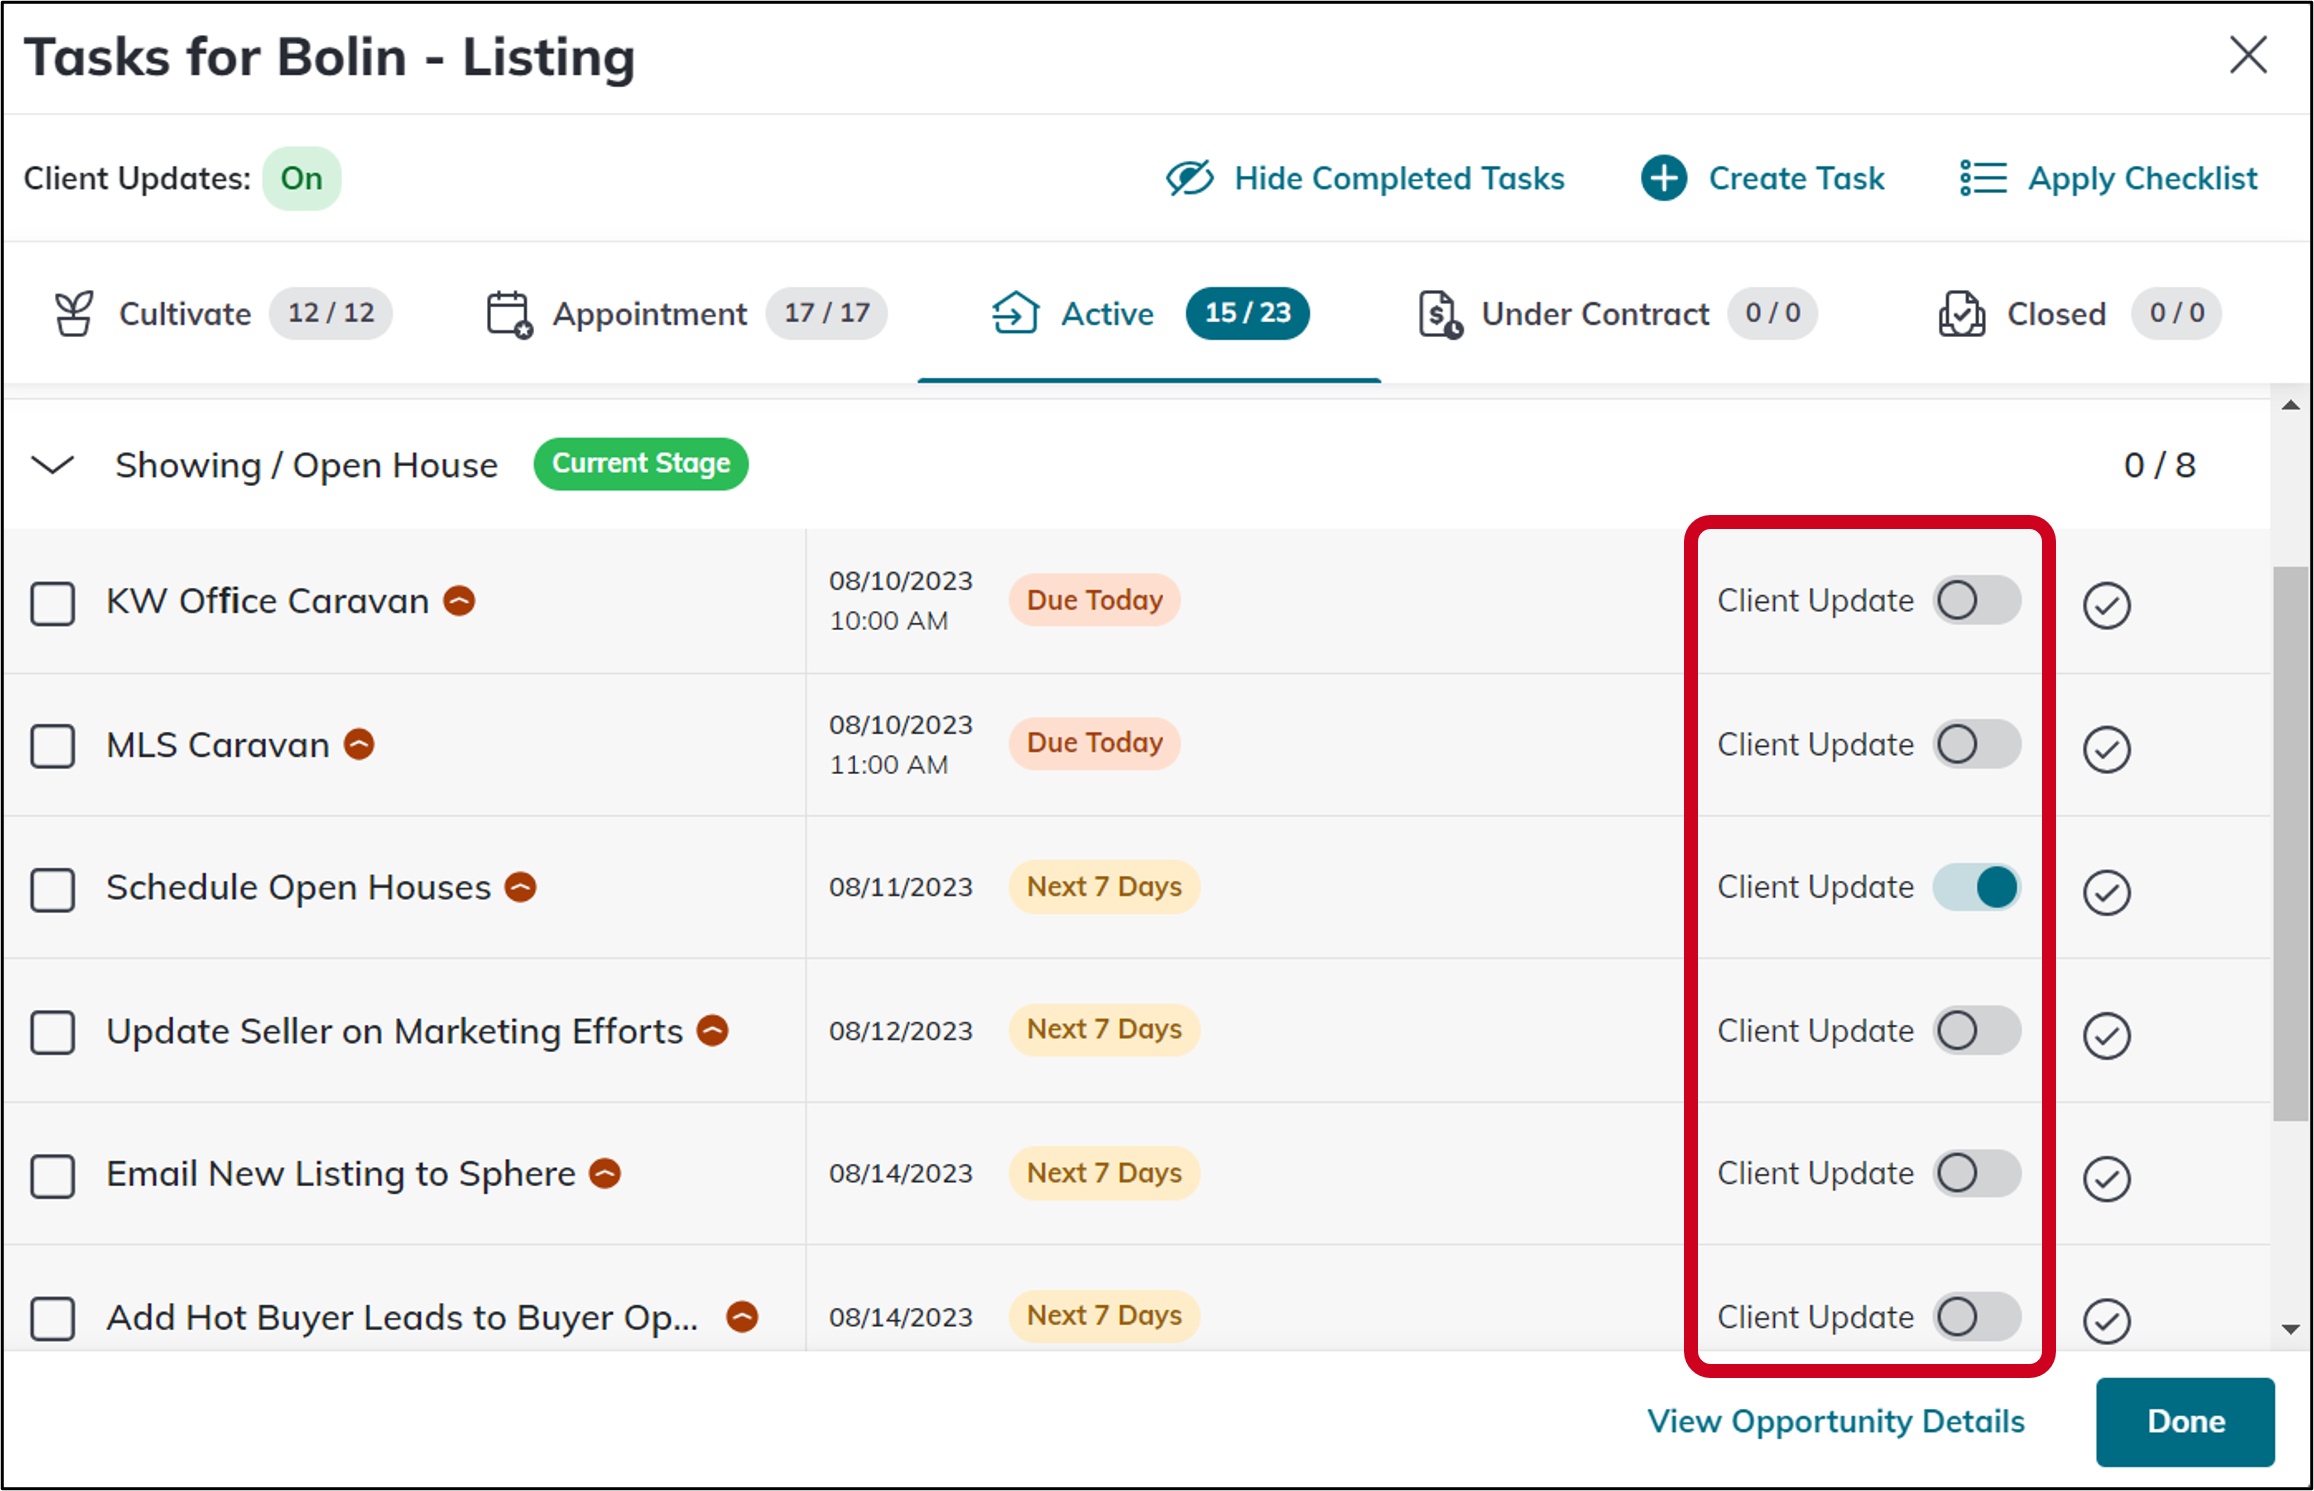2314x1491 pixels.
Task: Click the orange chevron on Update Seller task
Action: click(x=711, y=1030)
